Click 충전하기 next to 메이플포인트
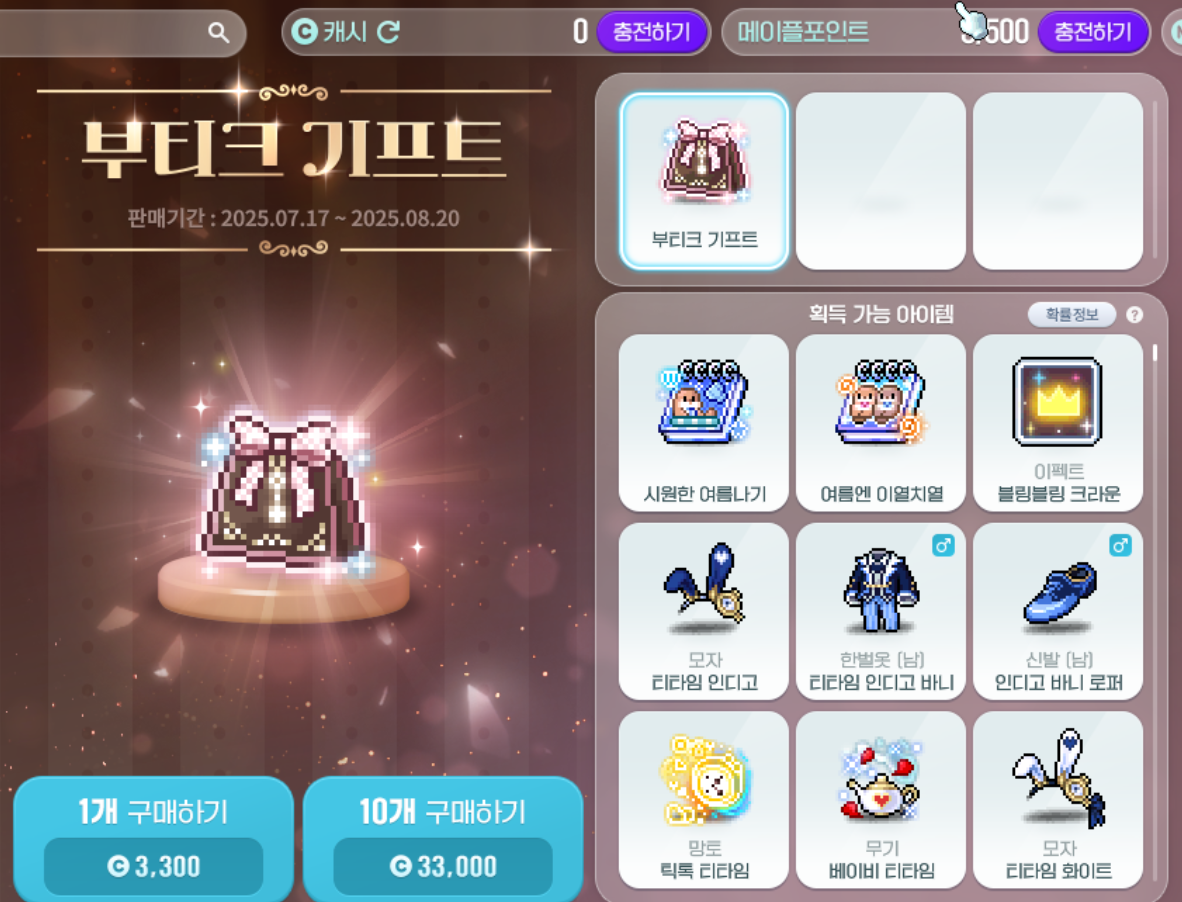 point(1092,32)
